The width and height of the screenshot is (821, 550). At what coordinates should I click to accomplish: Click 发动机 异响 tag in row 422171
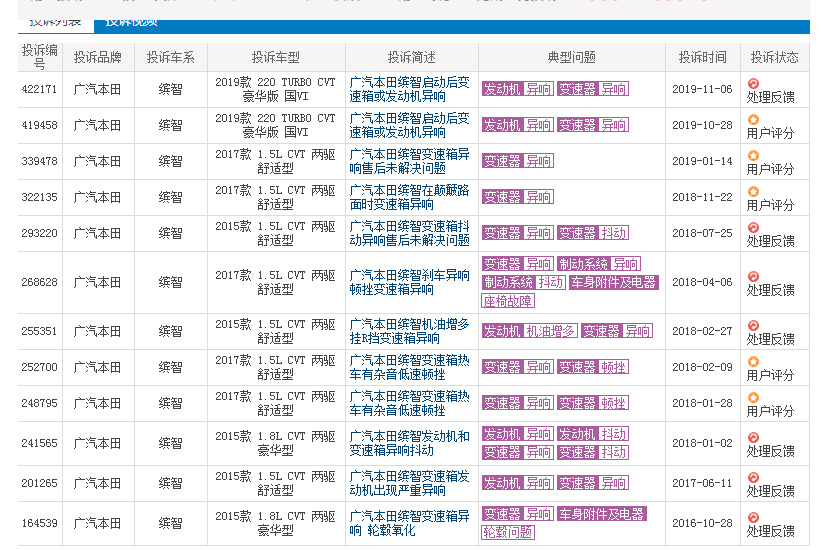tap(517, 89)
